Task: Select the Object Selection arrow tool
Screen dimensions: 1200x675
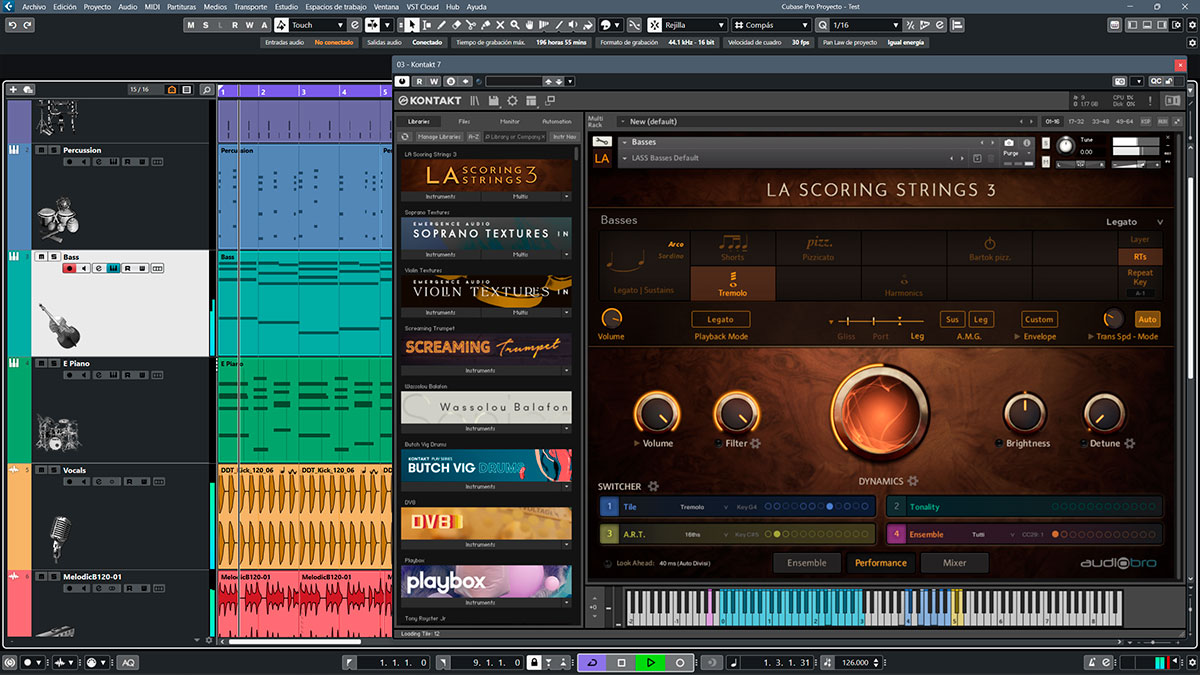Action: click(x=413, y=25)
